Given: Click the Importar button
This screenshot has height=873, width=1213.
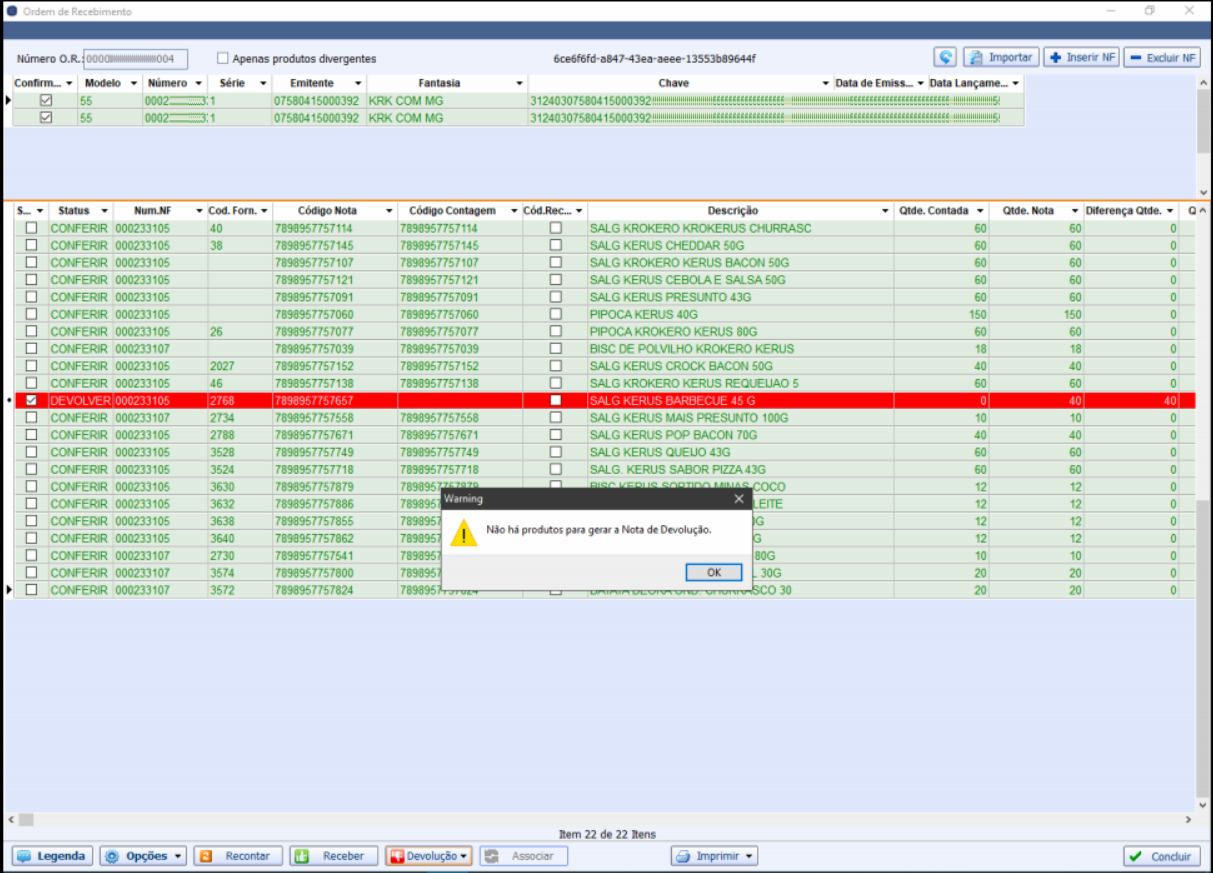Looking at the screenshot, I should coord(1000,58).
